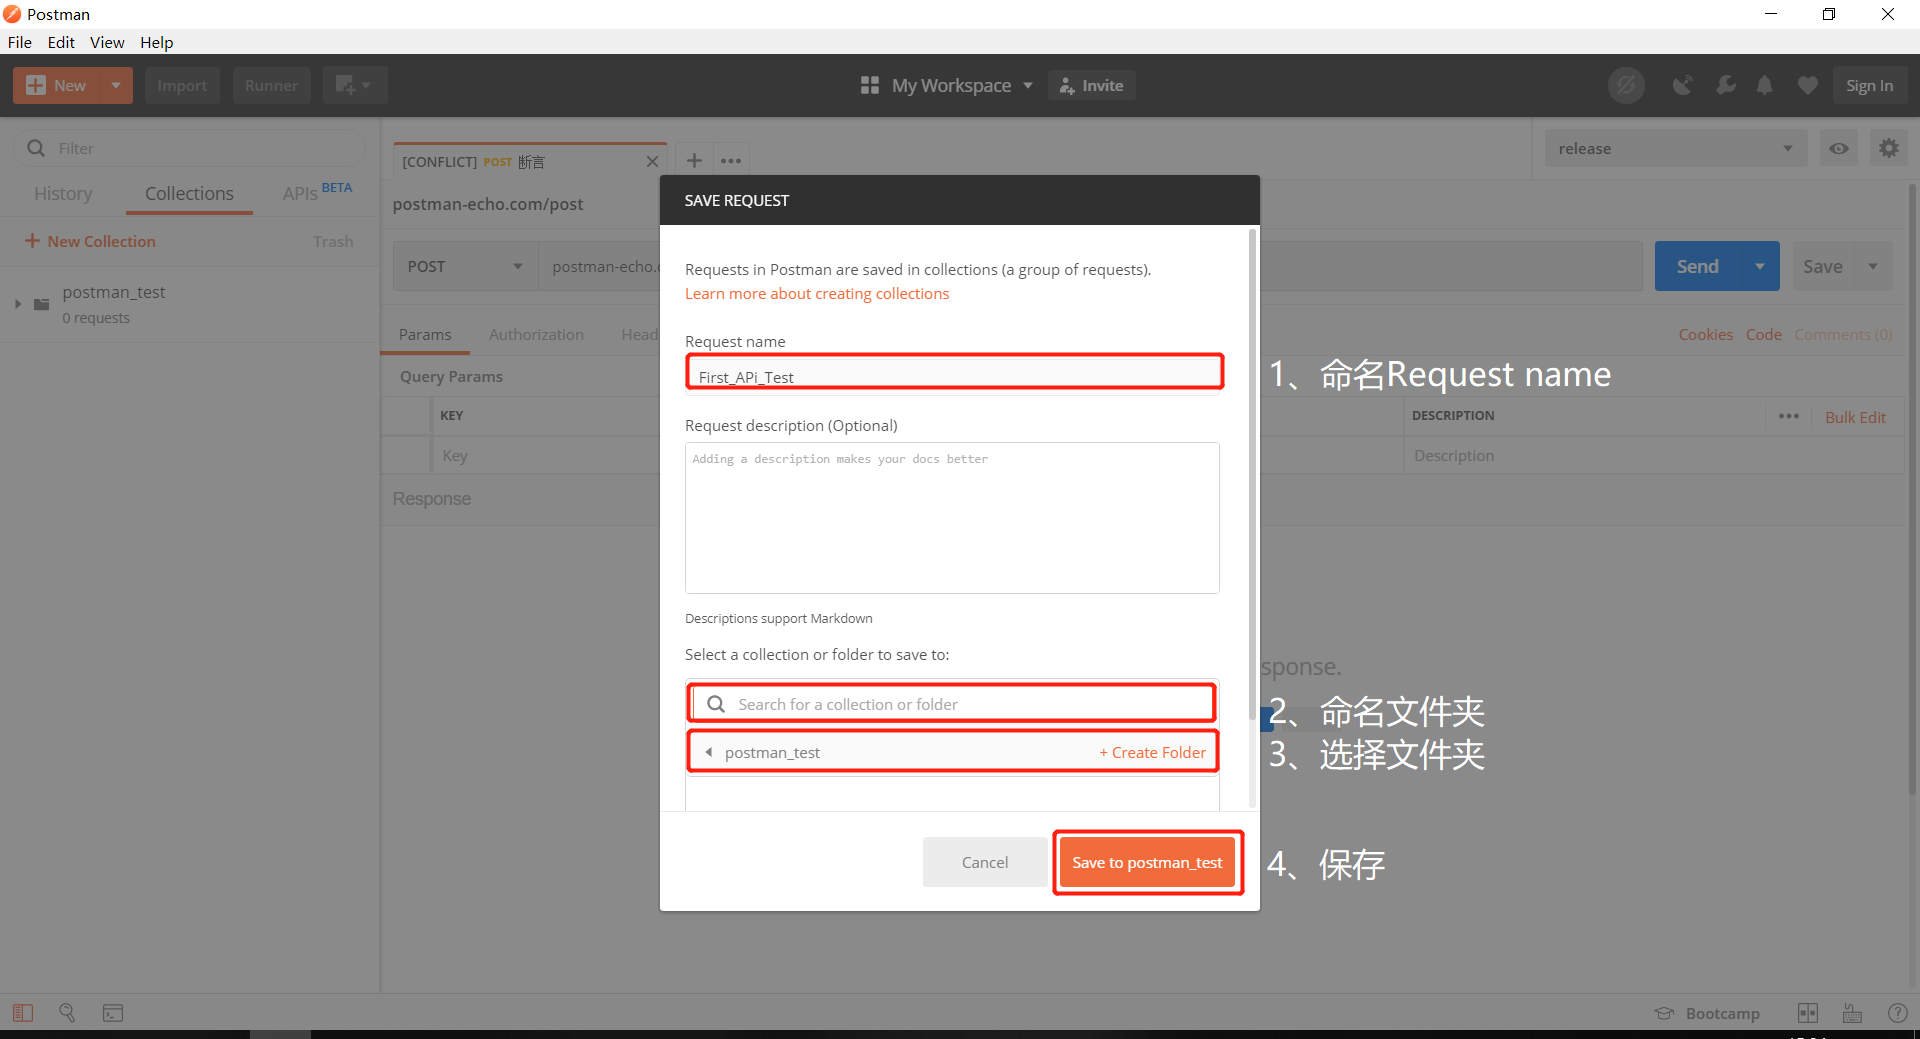Click the sync status icon
Image resolution: width=1920 pixels, height=1039 pixels.
click(x=1626, y=86)
